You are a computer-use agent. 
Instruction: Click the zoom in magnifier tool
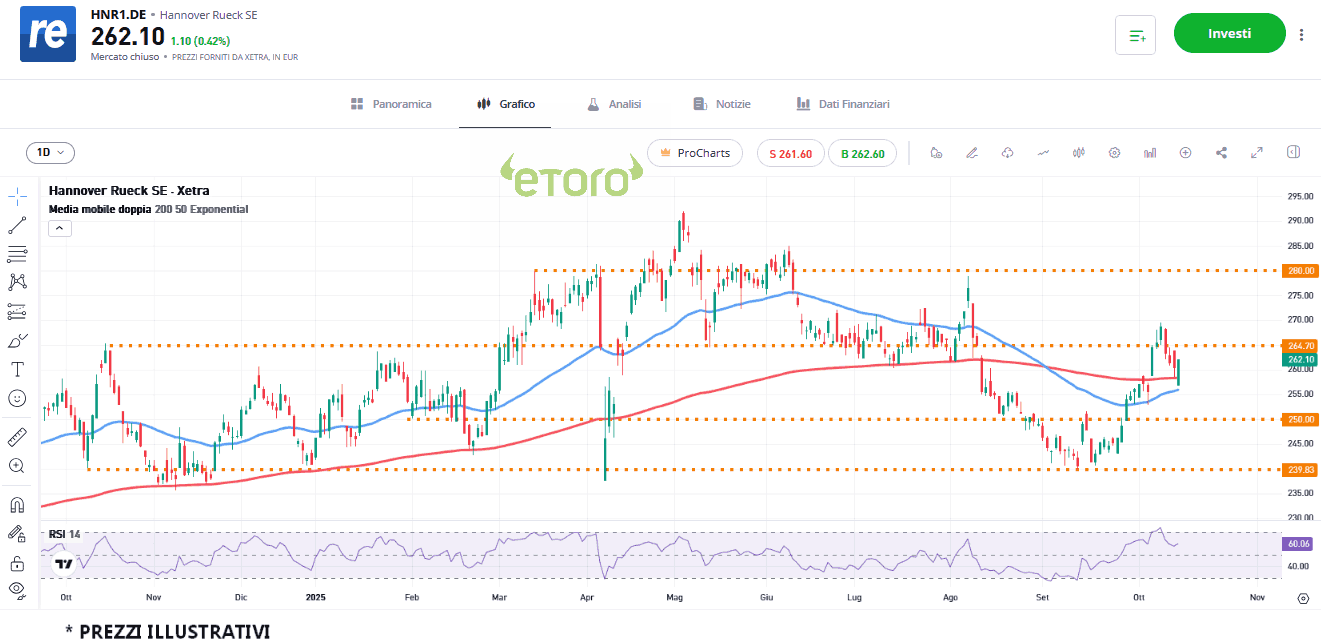pos(17,466)
